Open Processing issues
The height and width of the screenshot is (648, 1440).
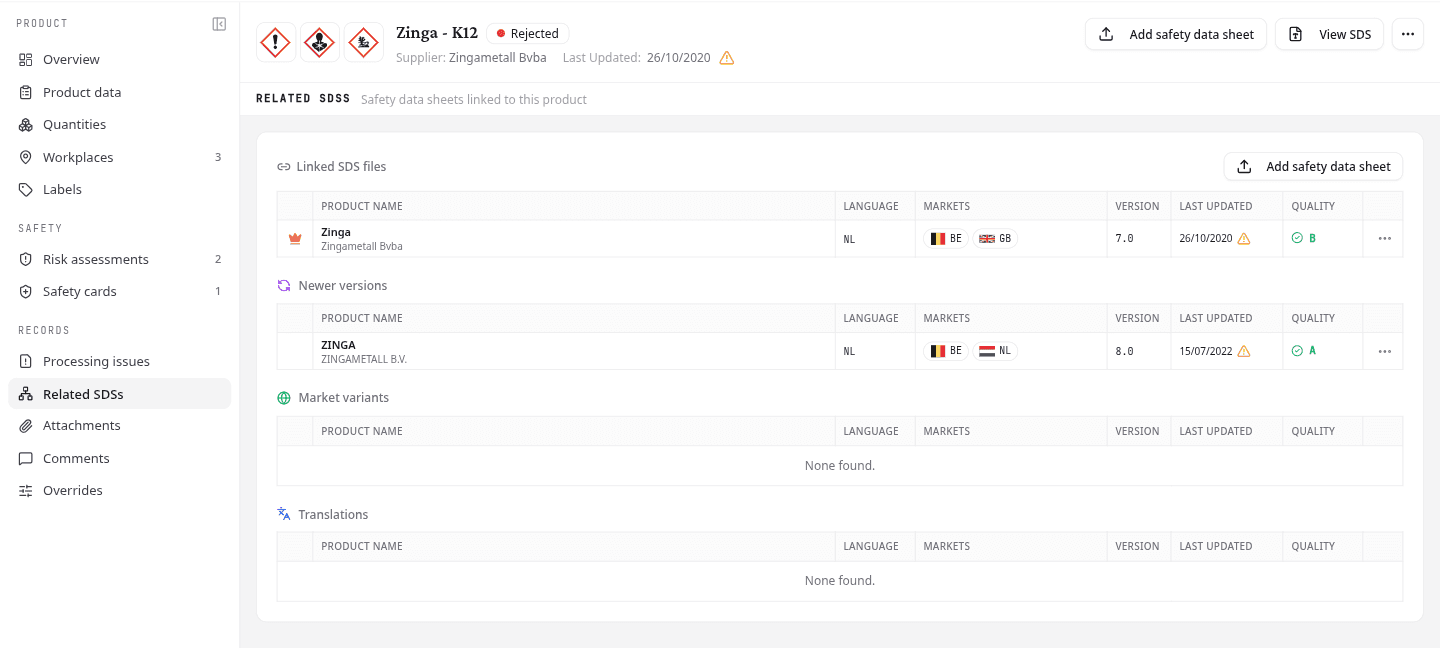click(120, 361)
